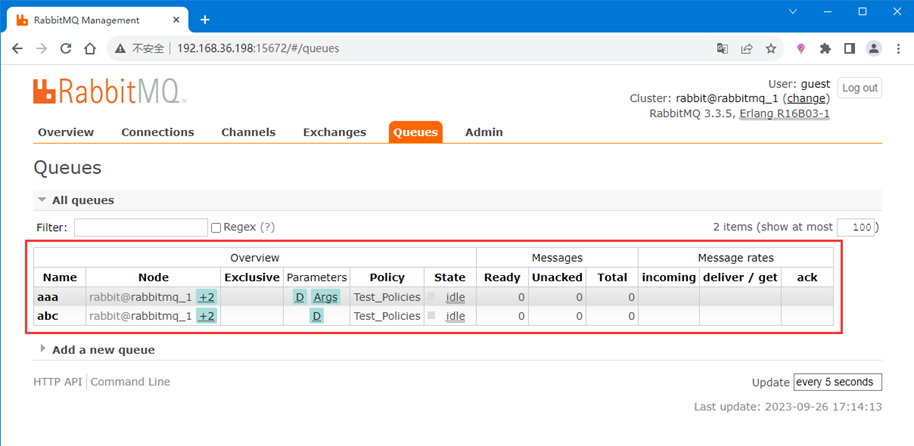Sort by the State column header
The height and width of the screenshot is (446, 914).
(450, 278)
